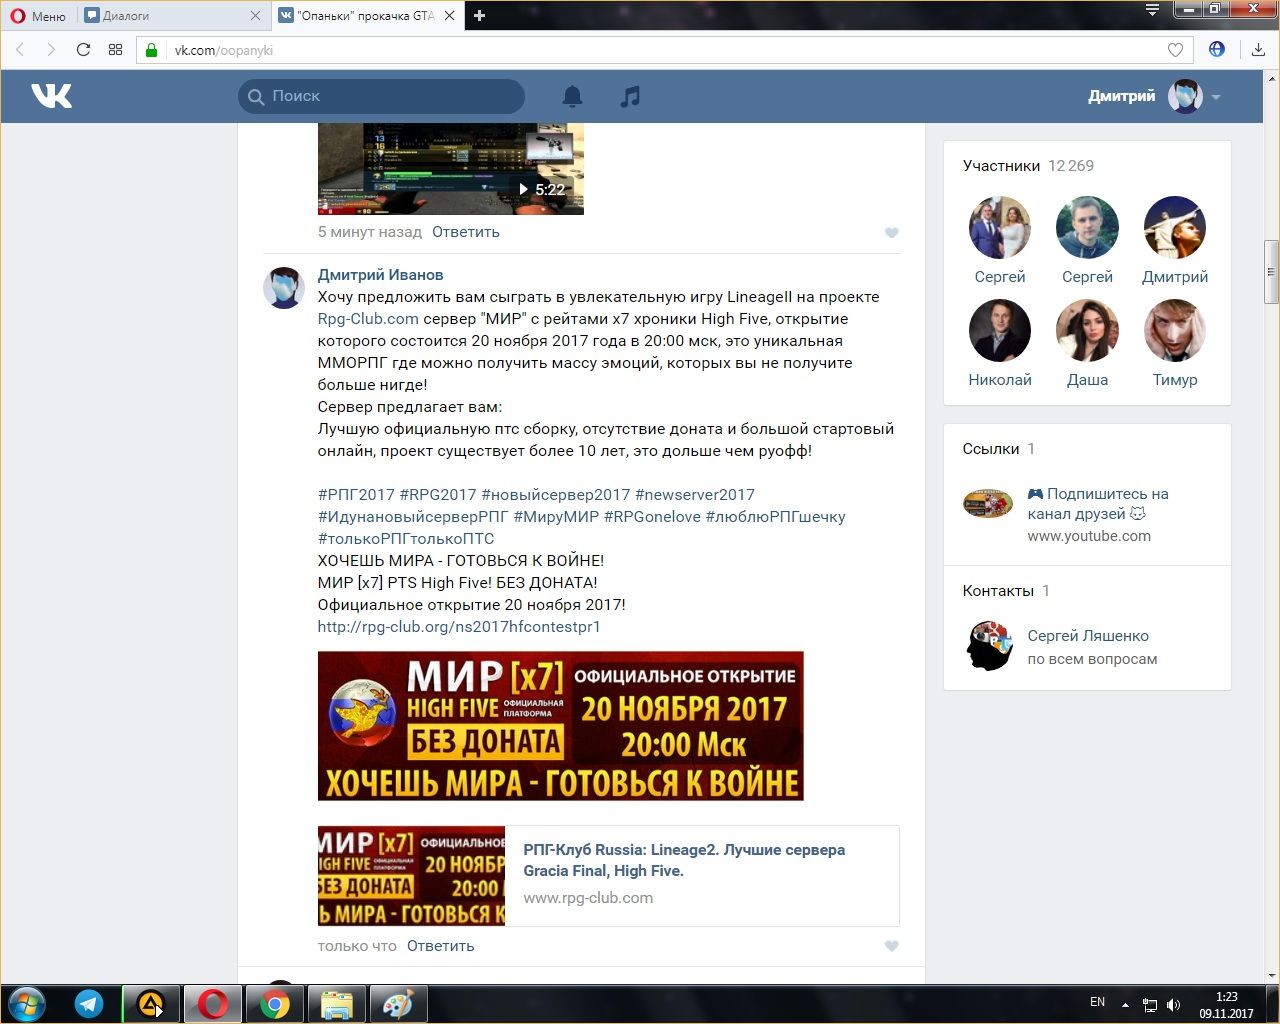Image resolution: width=1280 pixels, height=1024 pixels.
Task: Open the #МируМИР hashtag
Action: pos(556,517)
